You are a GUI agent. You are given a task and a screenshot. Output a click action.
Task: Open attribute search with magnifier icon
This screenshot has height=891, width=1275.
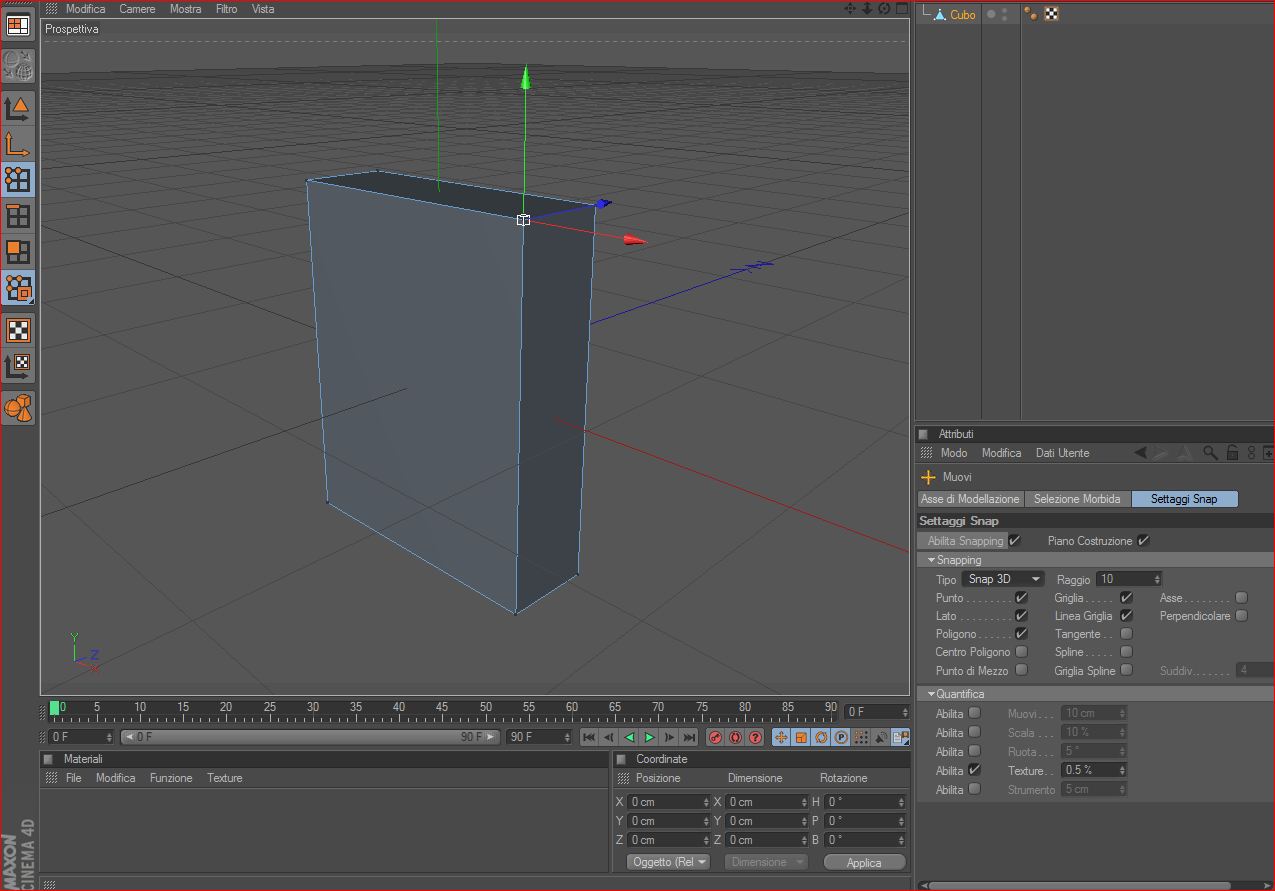(1210, 453)
